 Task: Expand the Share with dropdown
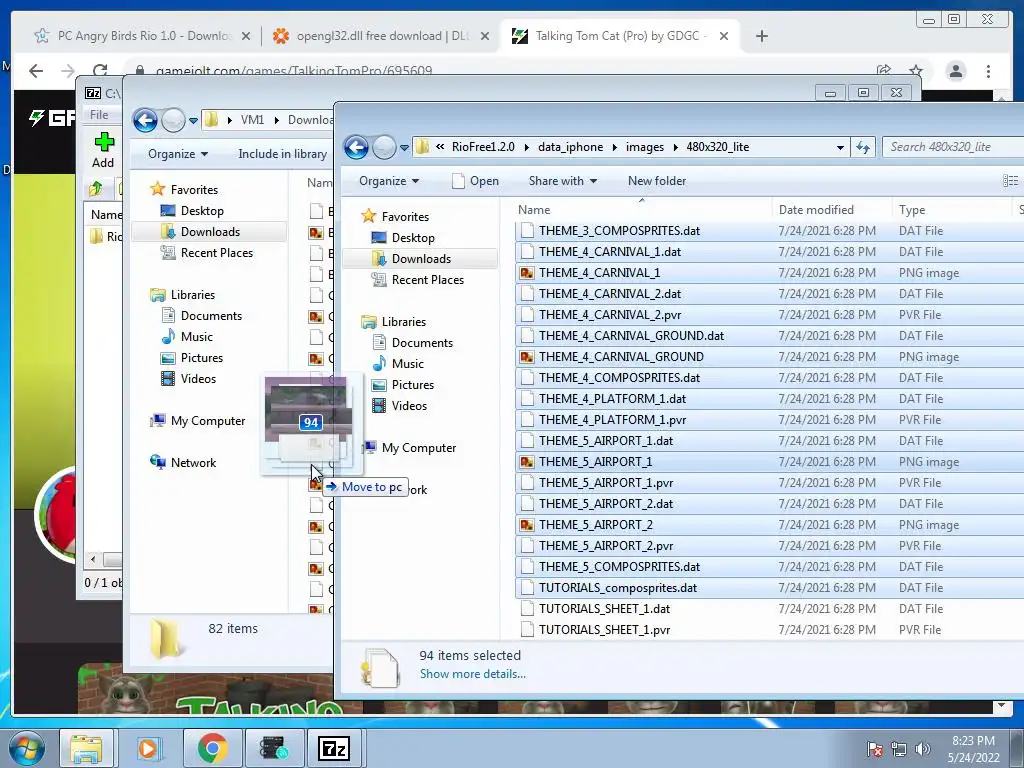[562, 181]
